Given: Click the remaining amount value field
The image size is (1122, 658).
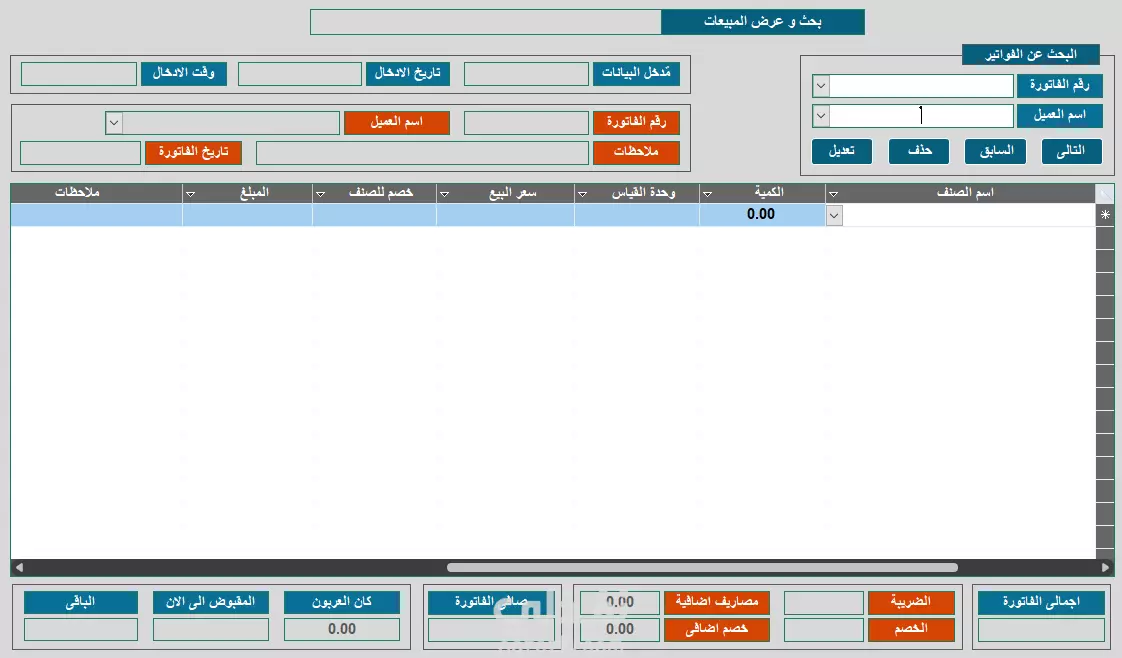Looking at the screenshot, I should click(81, 629).
